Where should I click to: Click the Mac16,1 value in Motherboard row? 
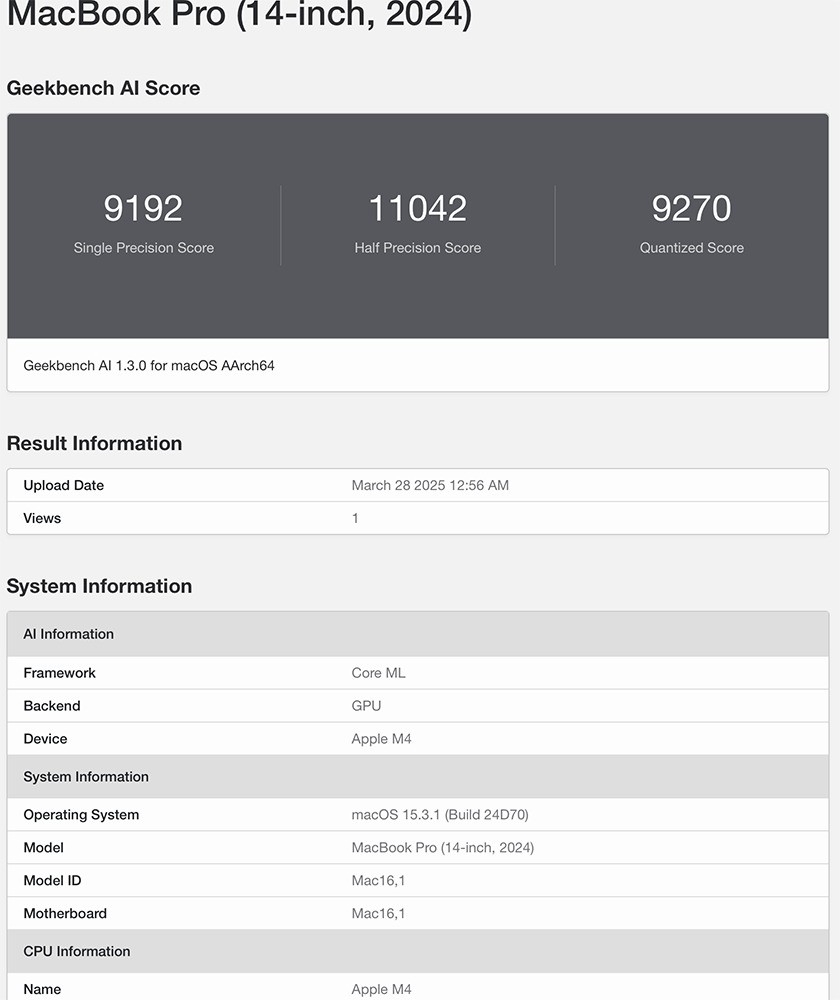(x=378, y=914)
